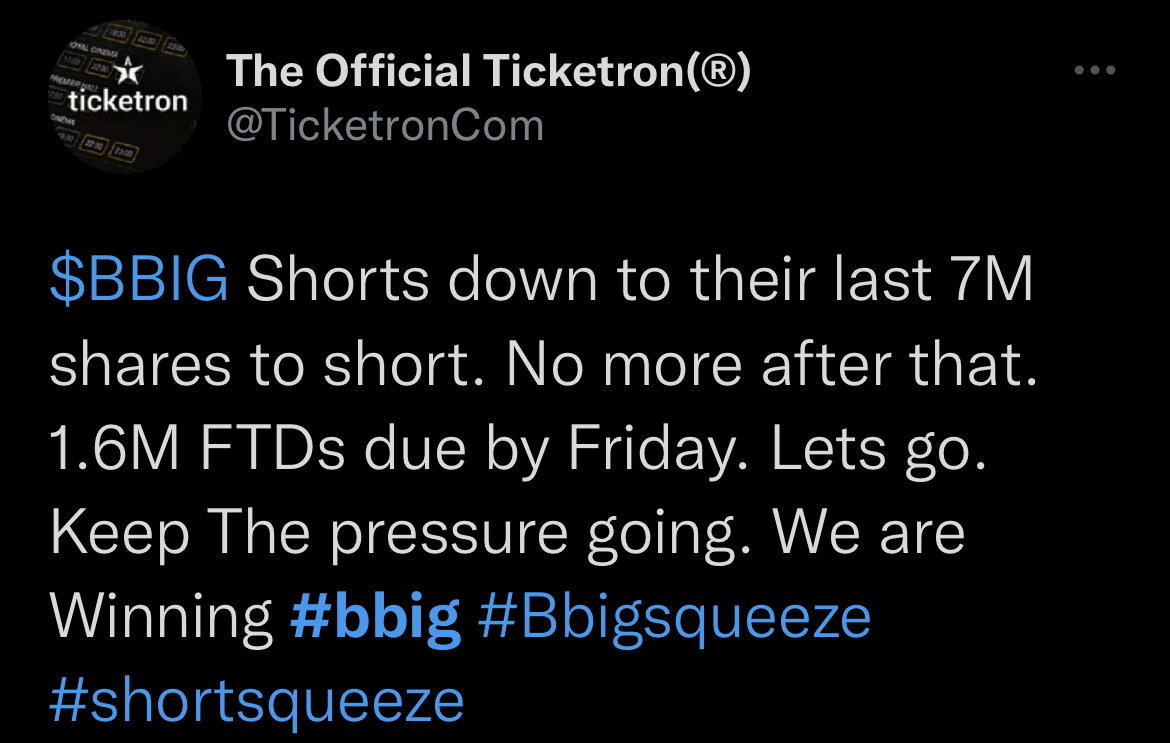Click the 'Lets go.' phrase
Viewport: 1170px width, 743px height.
coord(879,450)
